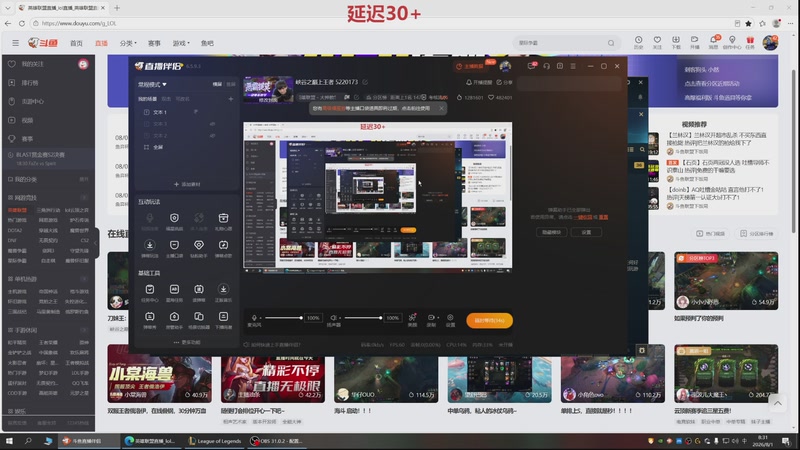Viewport: 800px width, 450px height.
Task: Open the 游戏 dropdown in Douyu navigation
Action: pos(181,43)
